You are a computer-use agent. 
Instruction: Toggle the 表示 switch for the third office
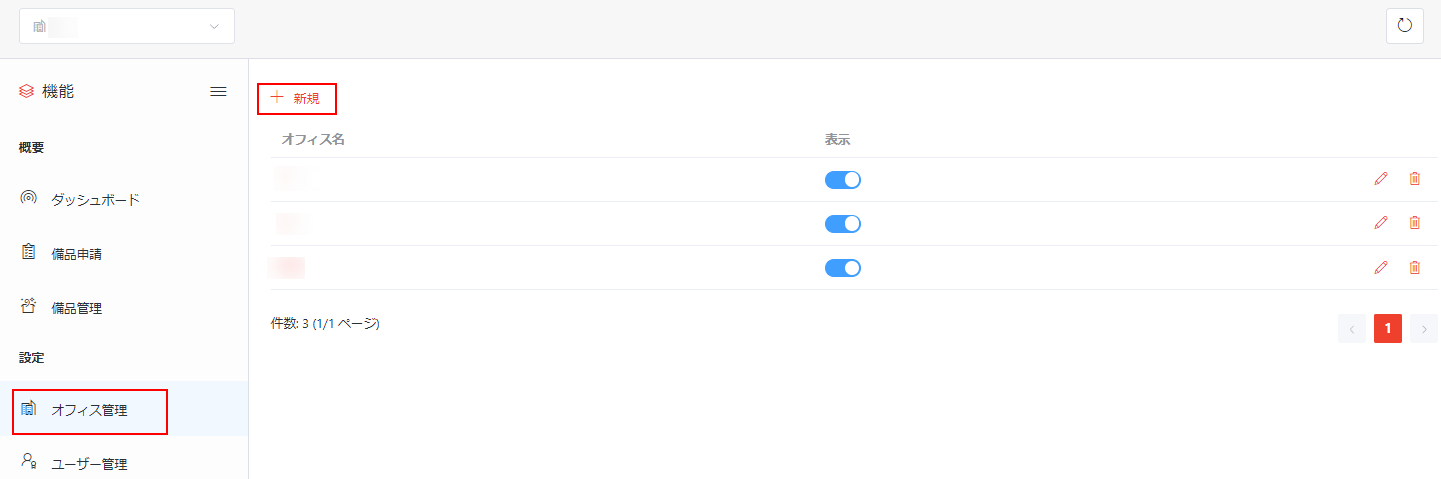(x=842, y=268)
